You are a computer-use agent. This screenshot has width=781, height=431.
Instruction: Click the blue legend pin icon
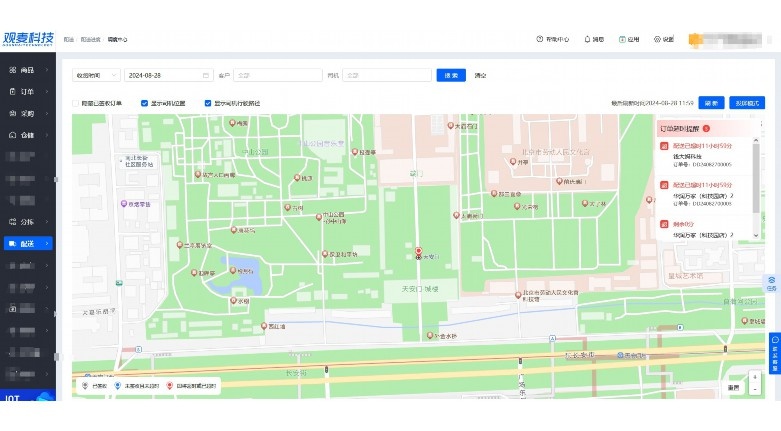click(118, 386)
